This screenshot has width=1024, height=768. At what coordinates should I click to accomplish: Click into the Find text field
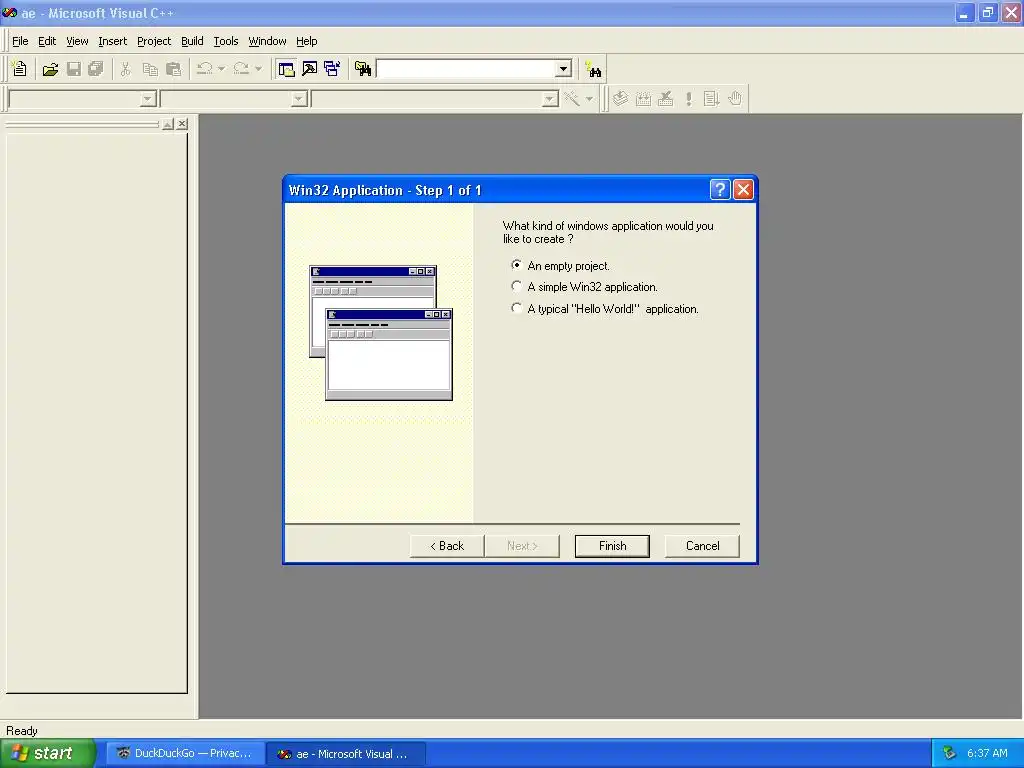(x=466, y=69)
